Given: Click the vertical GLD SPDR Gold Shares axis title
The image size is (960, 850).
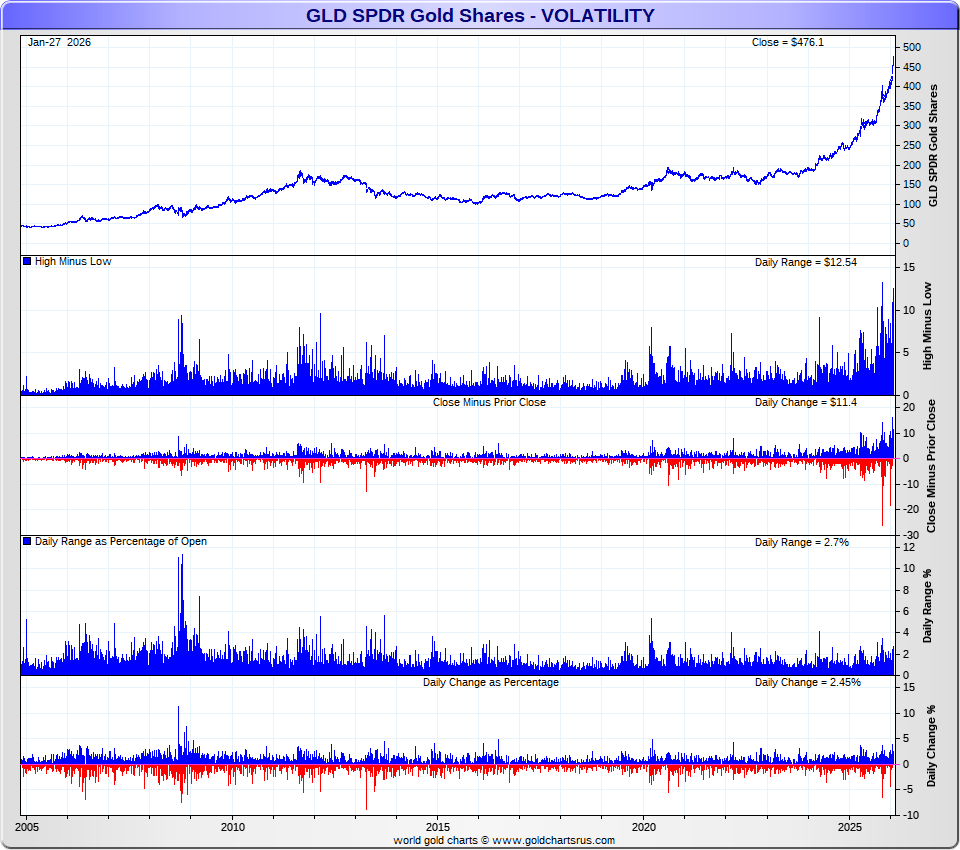Looking at the screenshot, I should 934,145.
